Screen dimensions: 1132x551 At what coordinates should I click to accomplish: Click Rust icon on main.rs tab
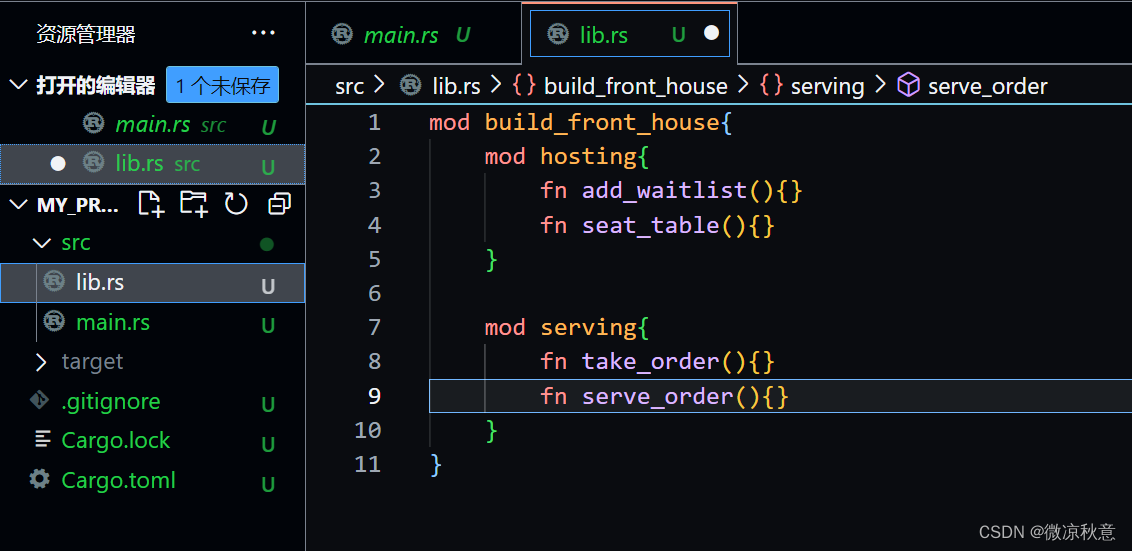click(x=341, y=35)
